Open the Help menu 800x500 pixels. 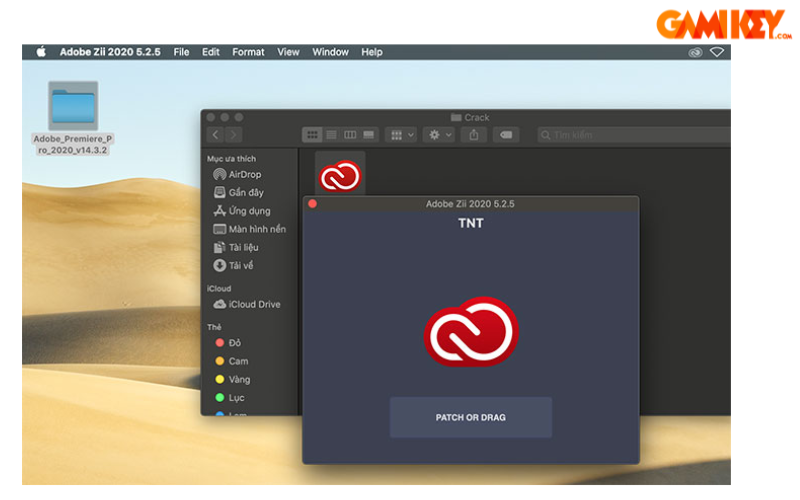pos(371,52)
